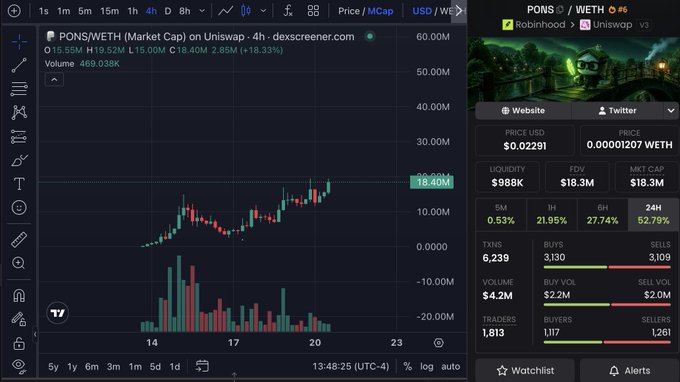
Task: Select the 1H stats period tab
Action: click(552, 215)
